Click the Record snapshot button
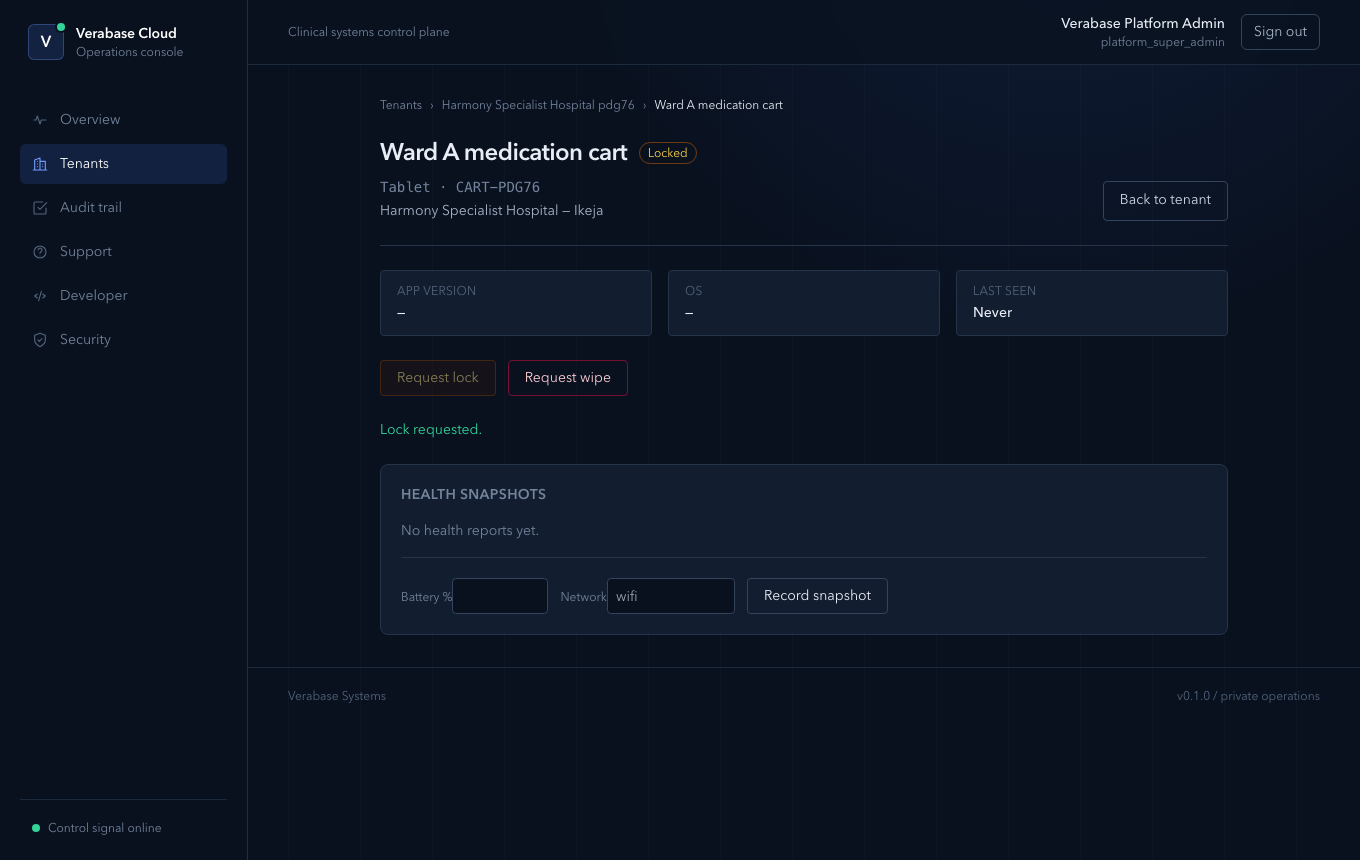 [x=817, y=596]
